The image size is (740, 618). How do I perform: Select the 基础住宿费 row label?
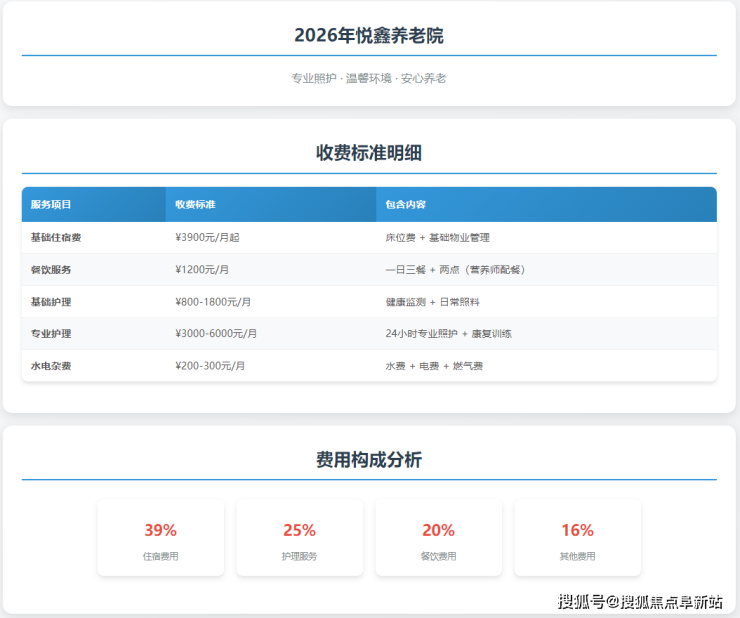tap(56, 238)
